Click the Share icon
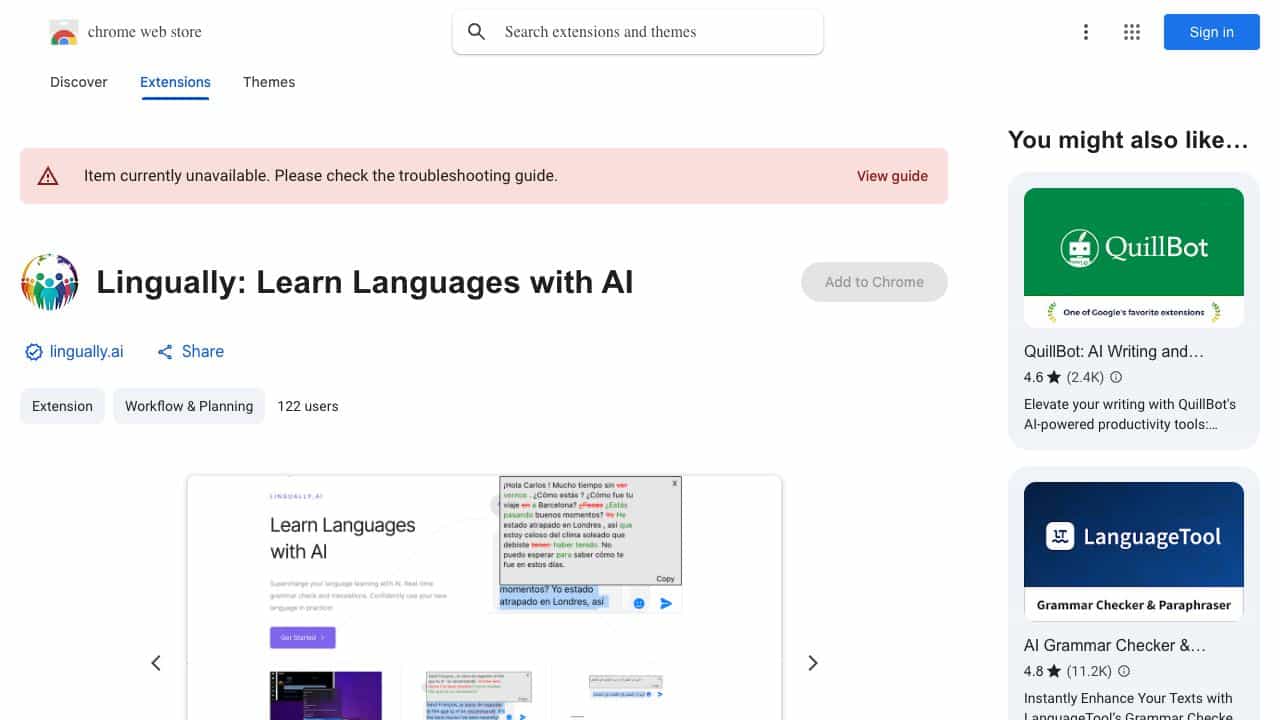 (x=166, y=352)
